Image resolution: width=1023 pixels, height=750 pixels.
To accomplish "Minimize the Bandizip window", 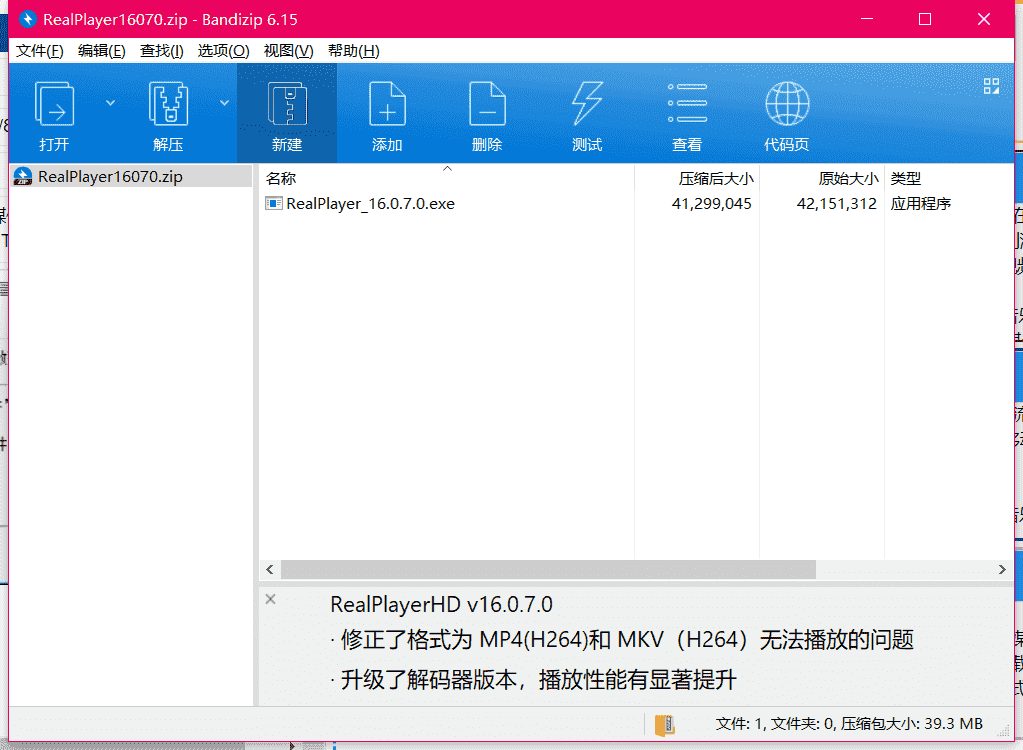I will (866, 19).
